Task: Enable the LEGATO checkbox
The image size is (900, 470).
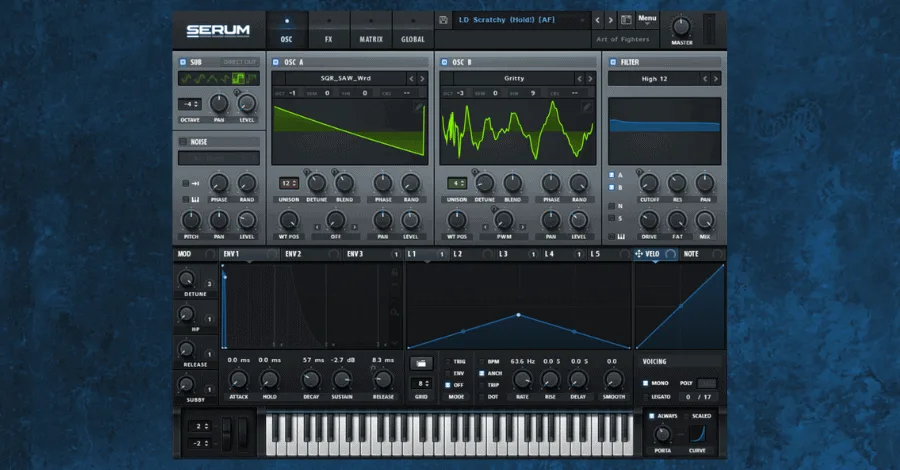Action: click(x=646, y=397)
